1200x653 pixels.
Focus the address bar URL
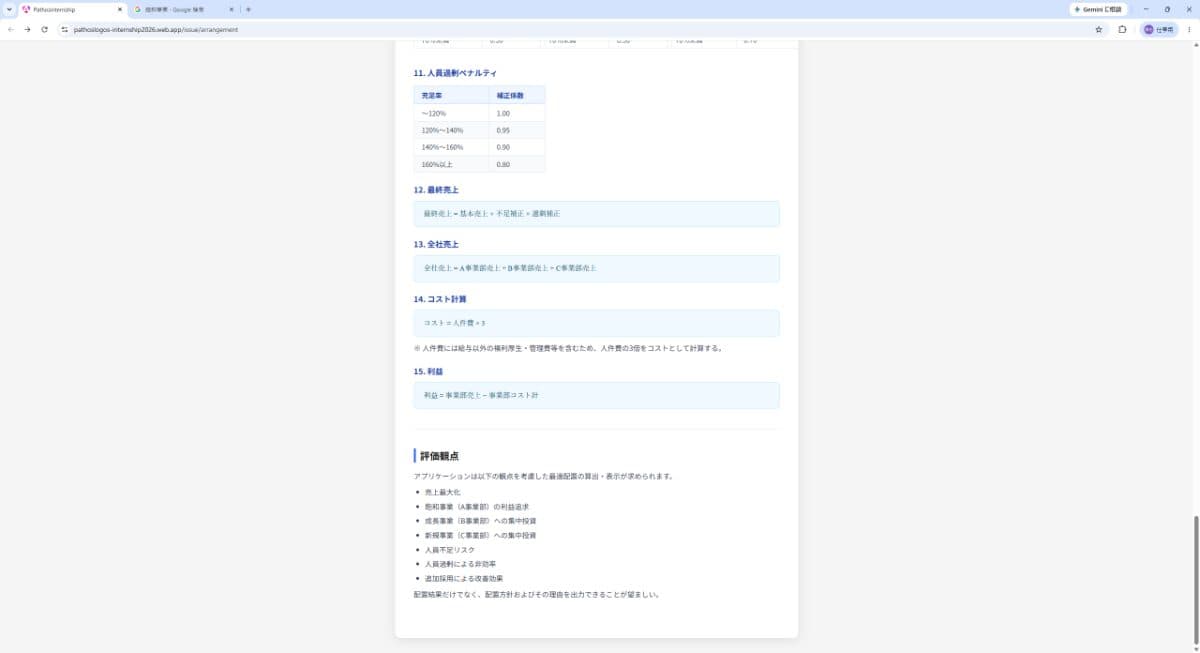click(x=156, y=29)
